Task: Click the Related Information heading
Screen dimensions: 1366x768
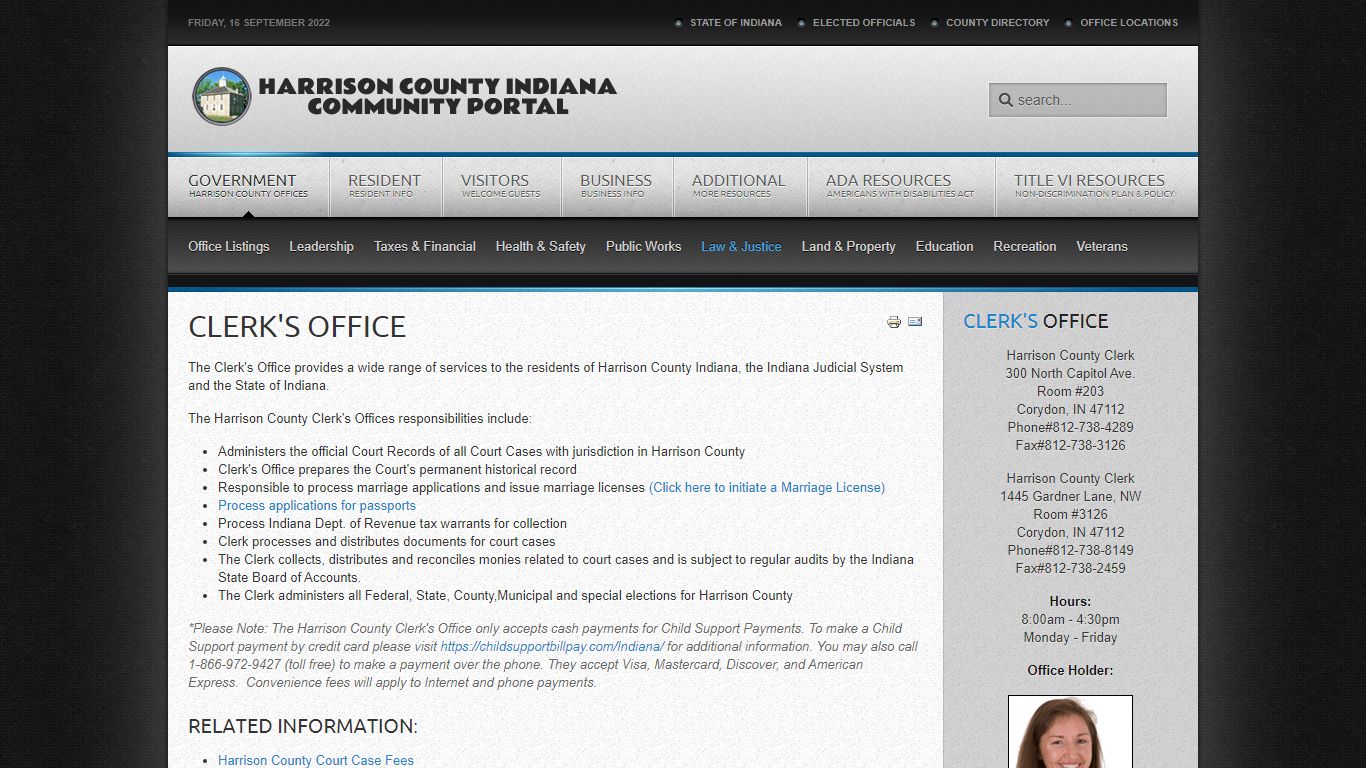Action: (303, 726)
